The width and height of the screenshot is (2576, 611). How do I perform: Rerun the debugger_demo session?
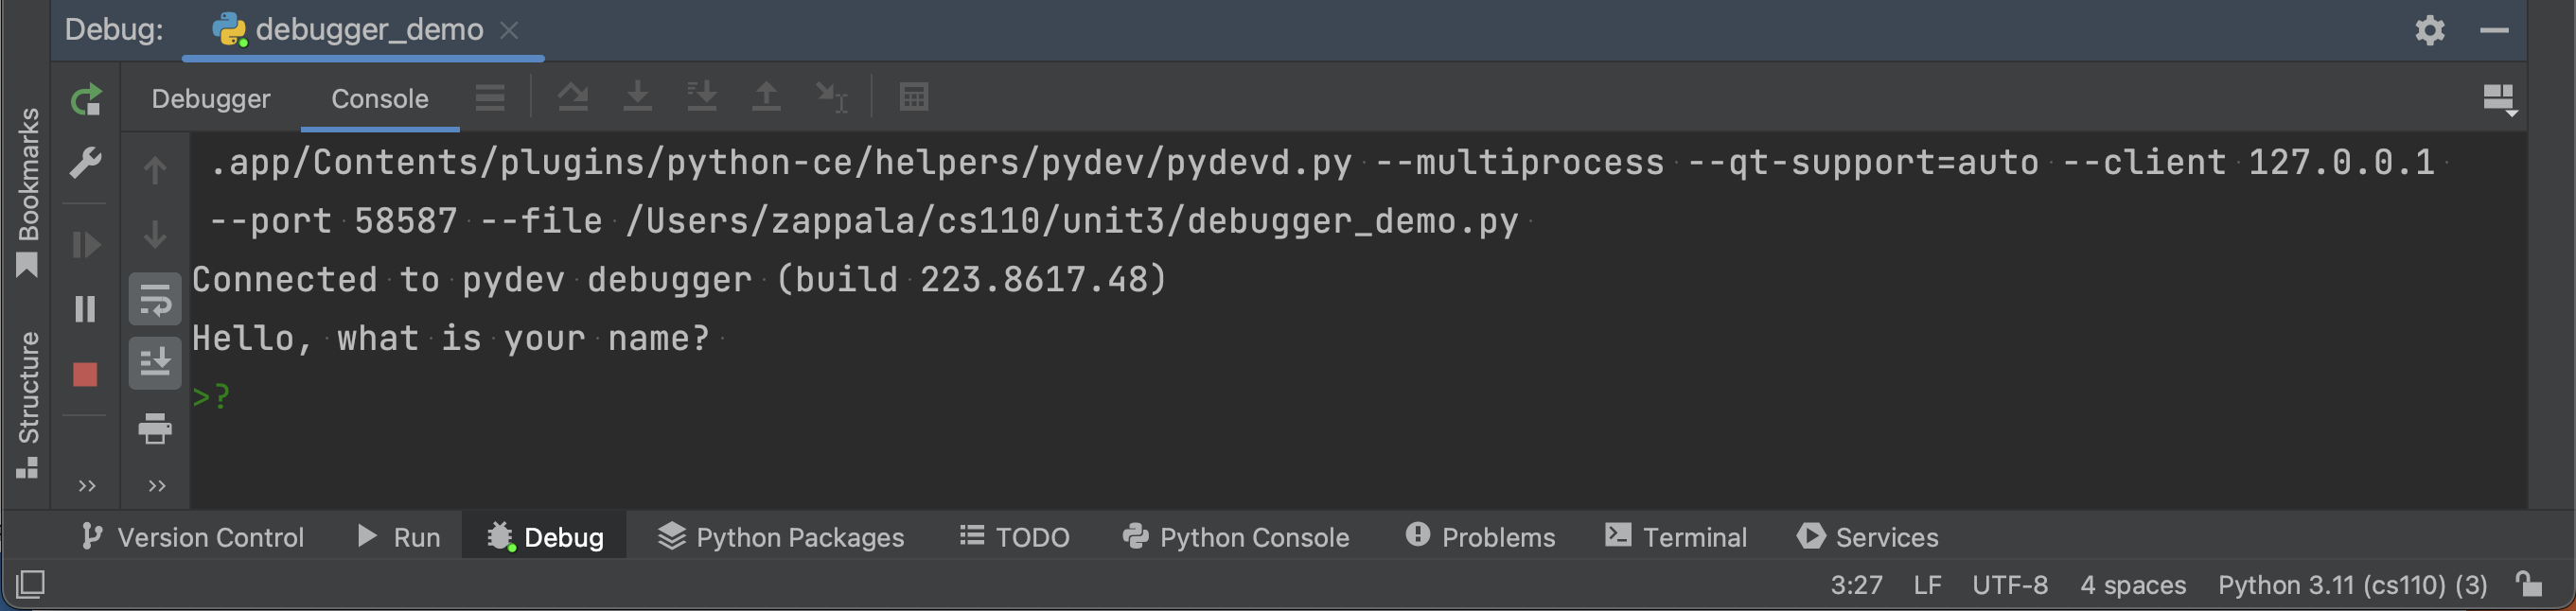point(85,100)
